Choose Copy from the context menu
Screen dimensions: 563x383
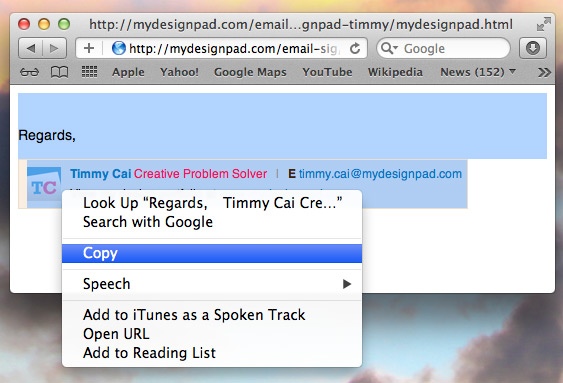click(212, 253)
